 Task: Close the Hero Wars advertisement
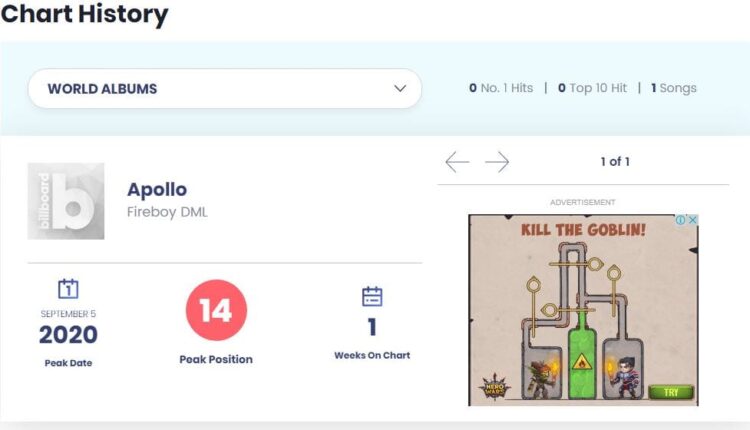click(692, 220)
